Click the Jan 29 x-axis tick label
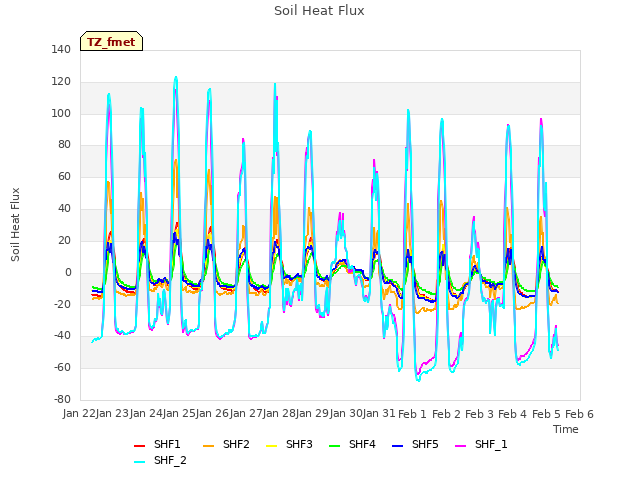This screenshot has width=640, height=480. (x=313, y=414)
